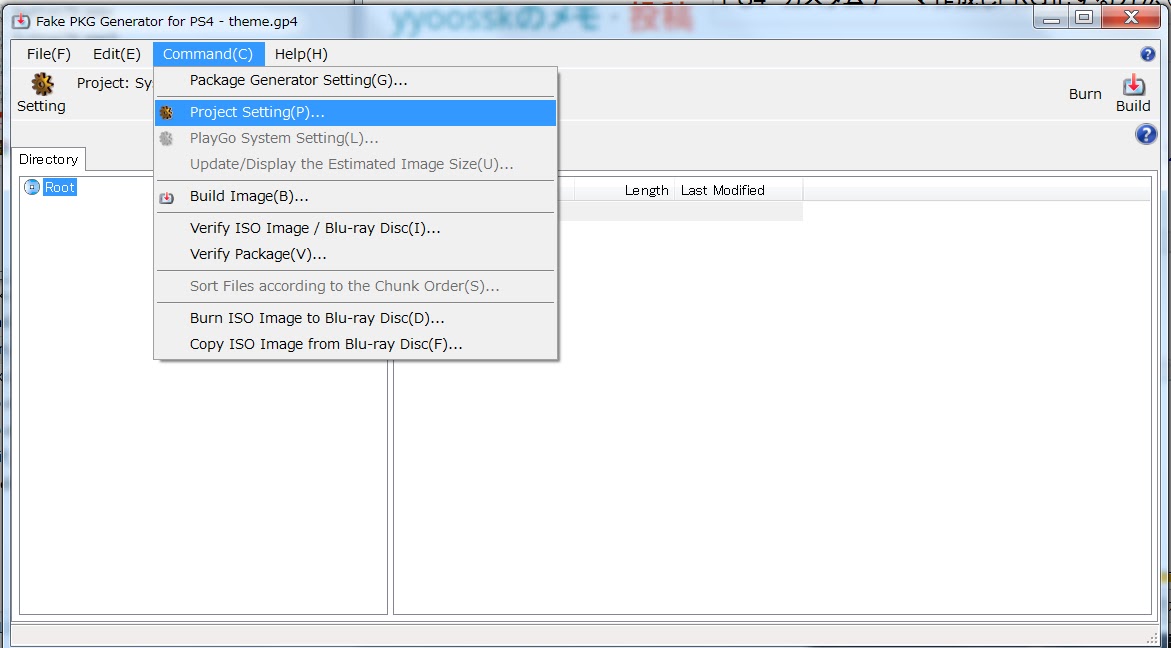Click the Directory tab
Viewport: 1171px width, 648px height.
(x=49, y=159)
